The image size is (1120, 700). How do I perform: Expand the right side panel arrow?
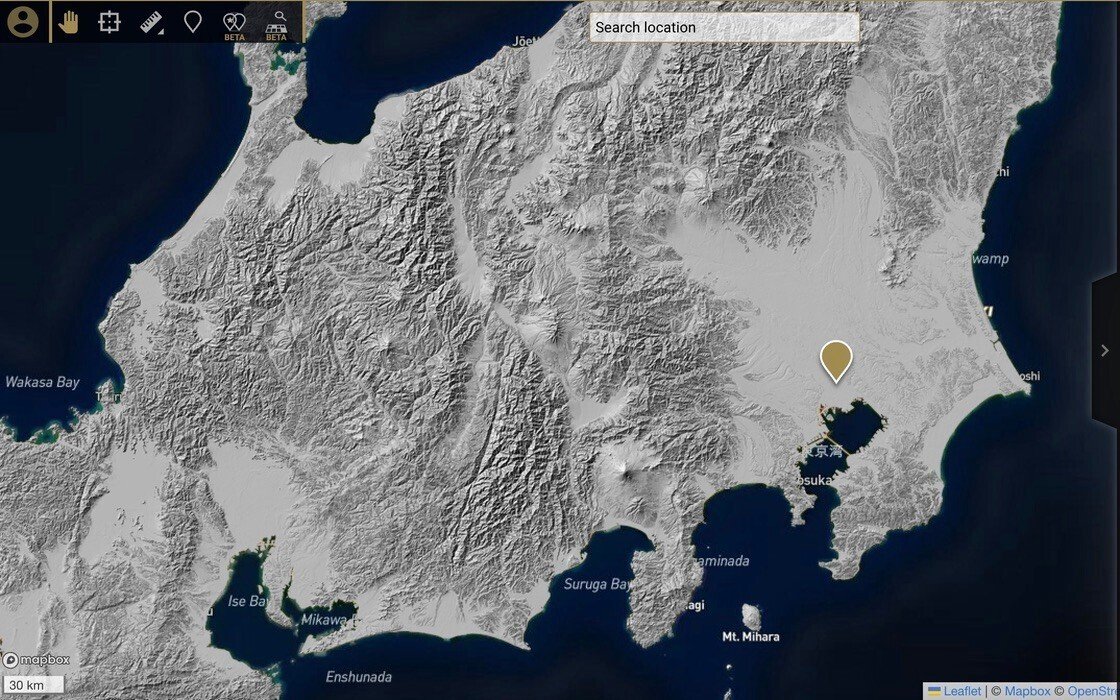click(x=1105, y=350)
